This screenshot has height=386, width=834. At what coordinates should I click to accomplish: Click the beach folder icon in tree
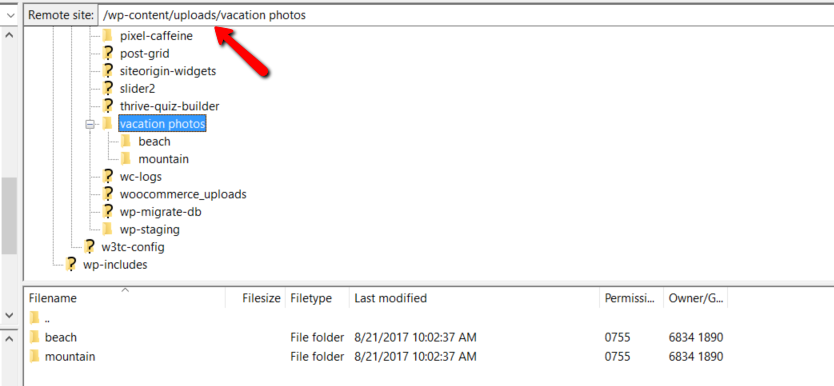[x=126, y=141]
